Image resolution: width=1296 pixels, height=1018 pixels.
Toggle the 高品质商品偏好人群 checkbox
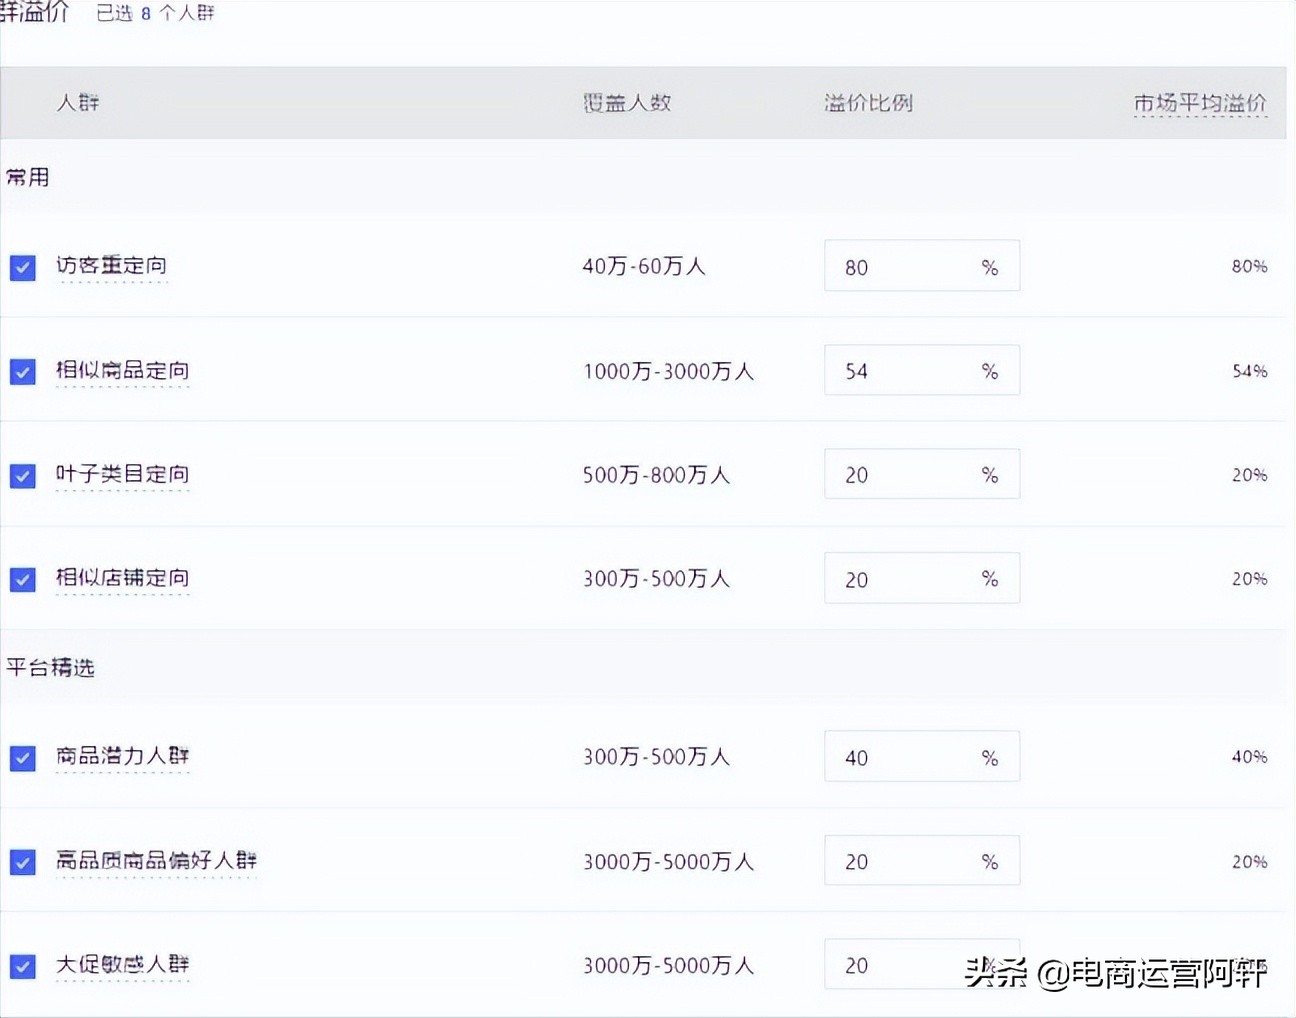(23, 862)
